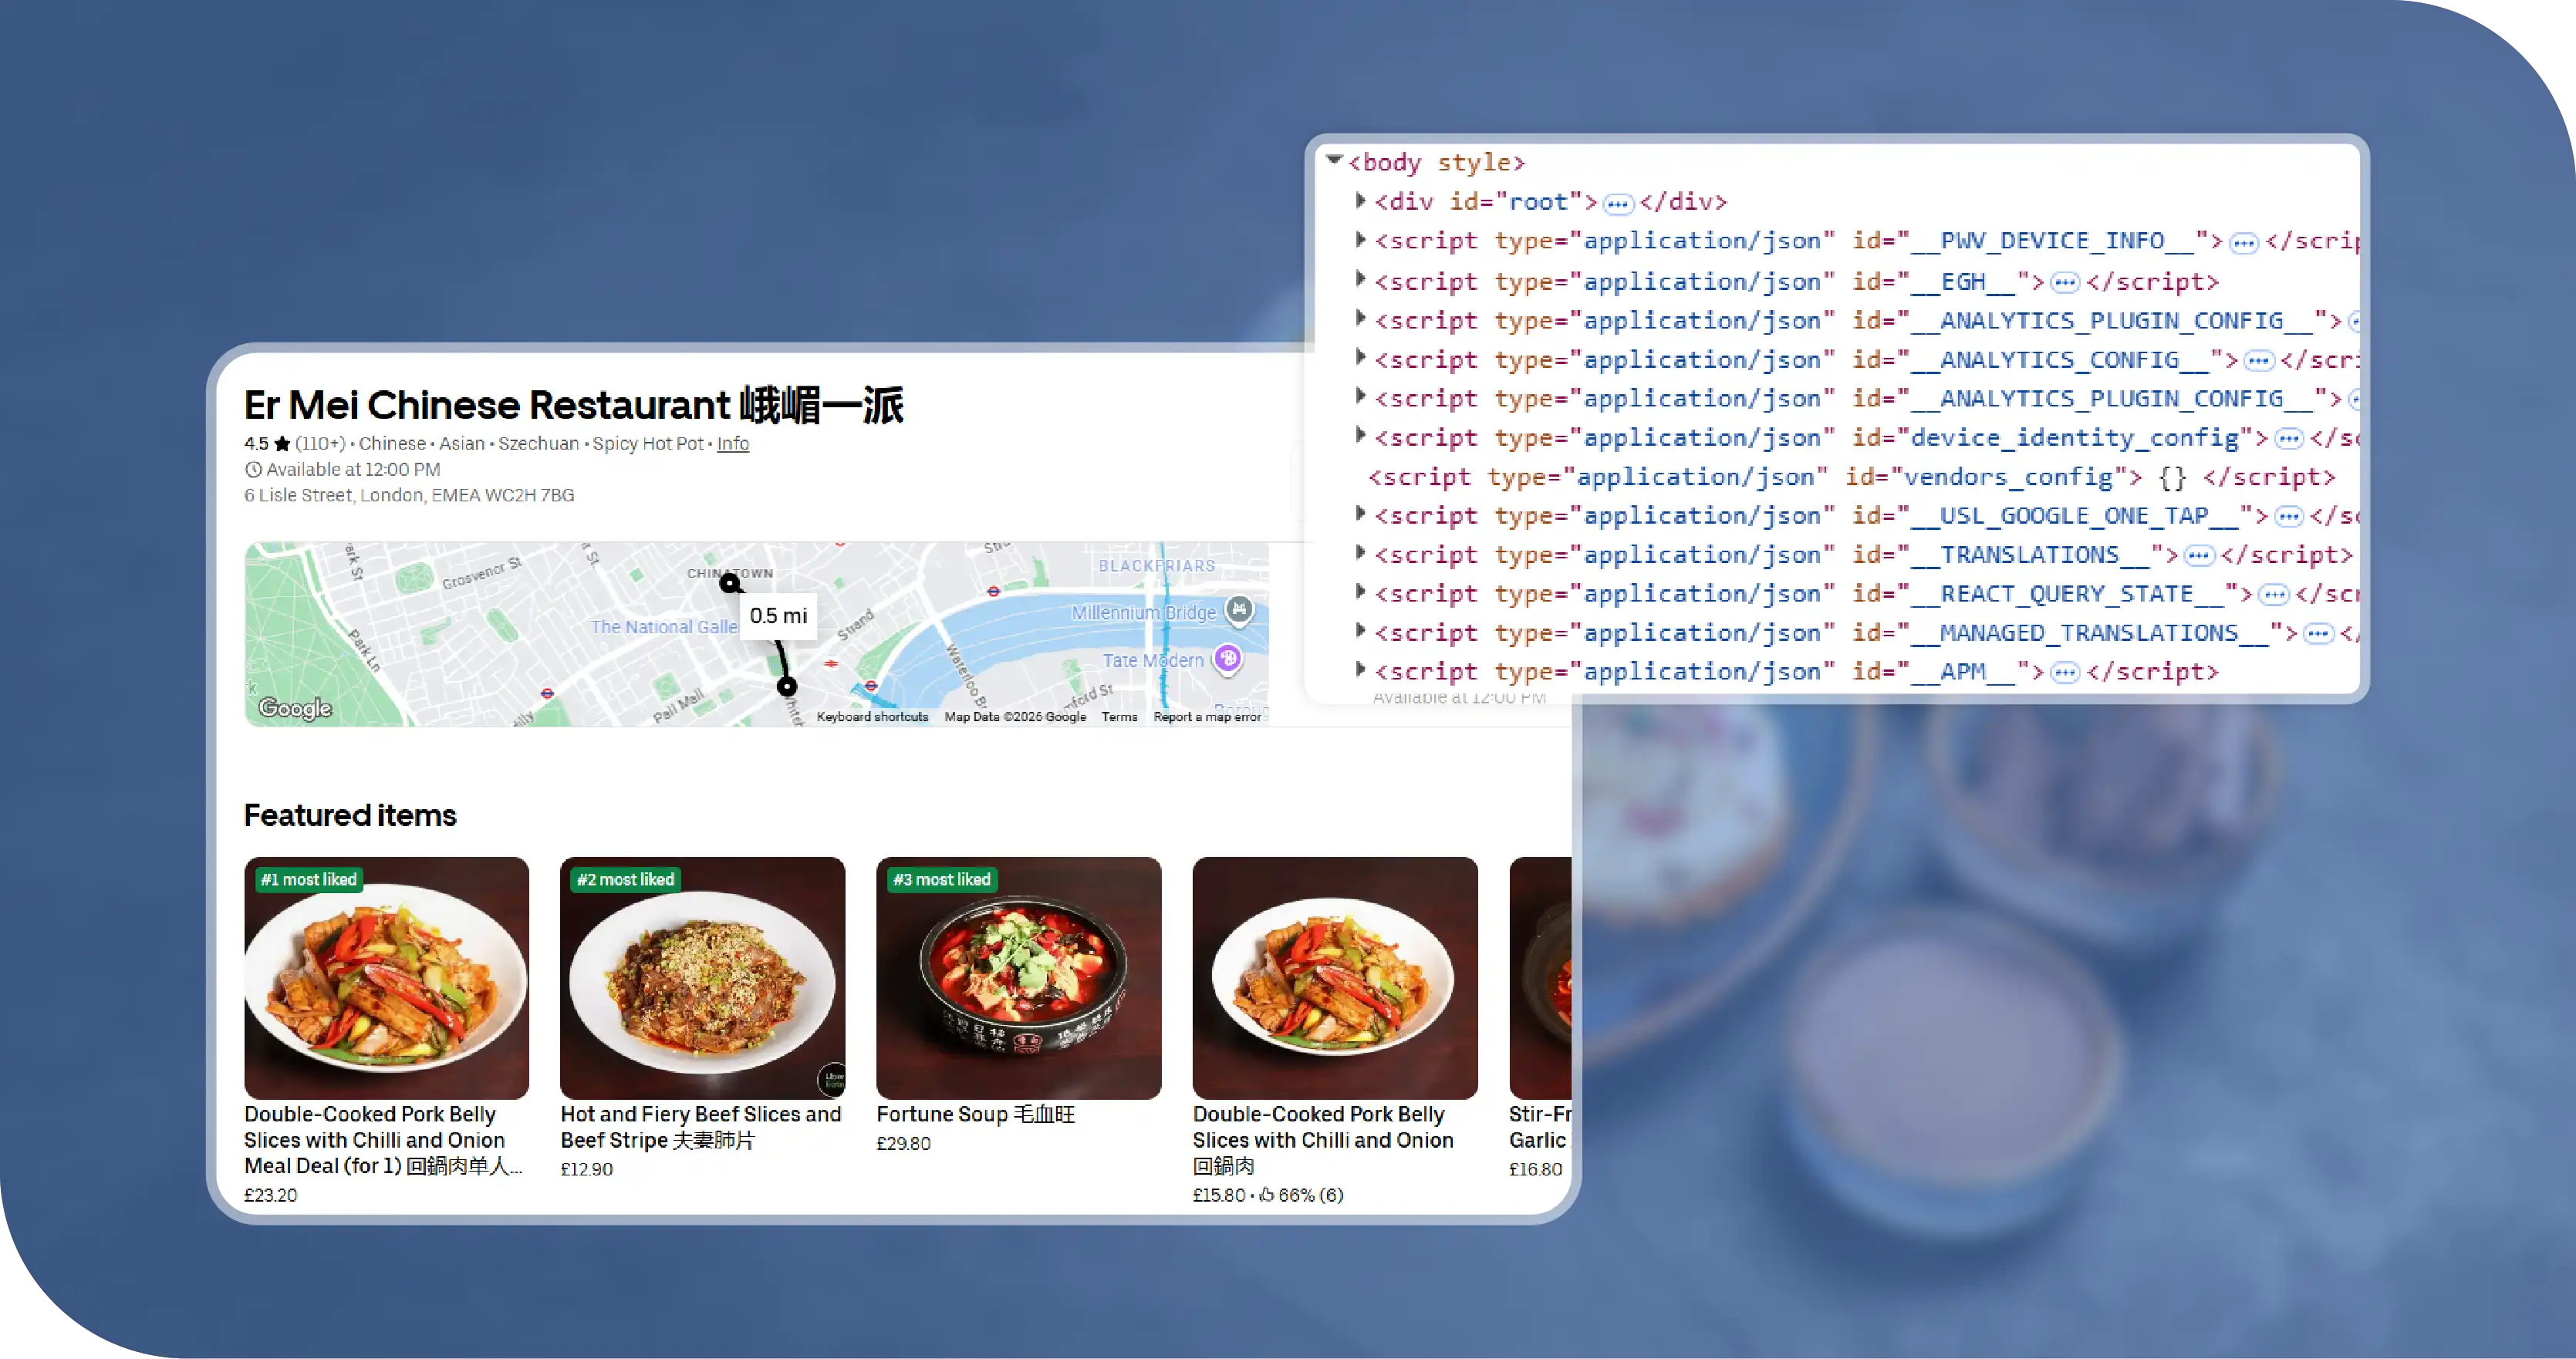Screen dimensions: 2576x1359
Task: Click the ellipsis badge on __APM__ script
Action: [2064, 673]
